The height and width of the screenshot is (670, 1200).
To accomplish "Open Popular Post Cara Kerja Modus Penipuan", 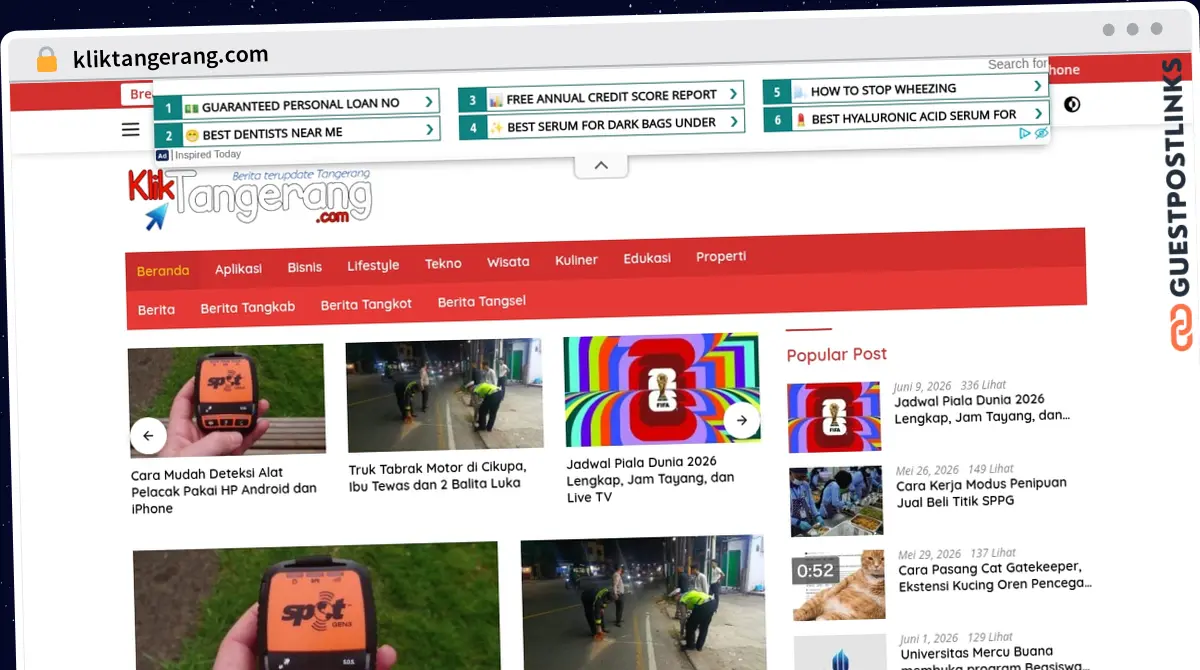I will (981, 491).
